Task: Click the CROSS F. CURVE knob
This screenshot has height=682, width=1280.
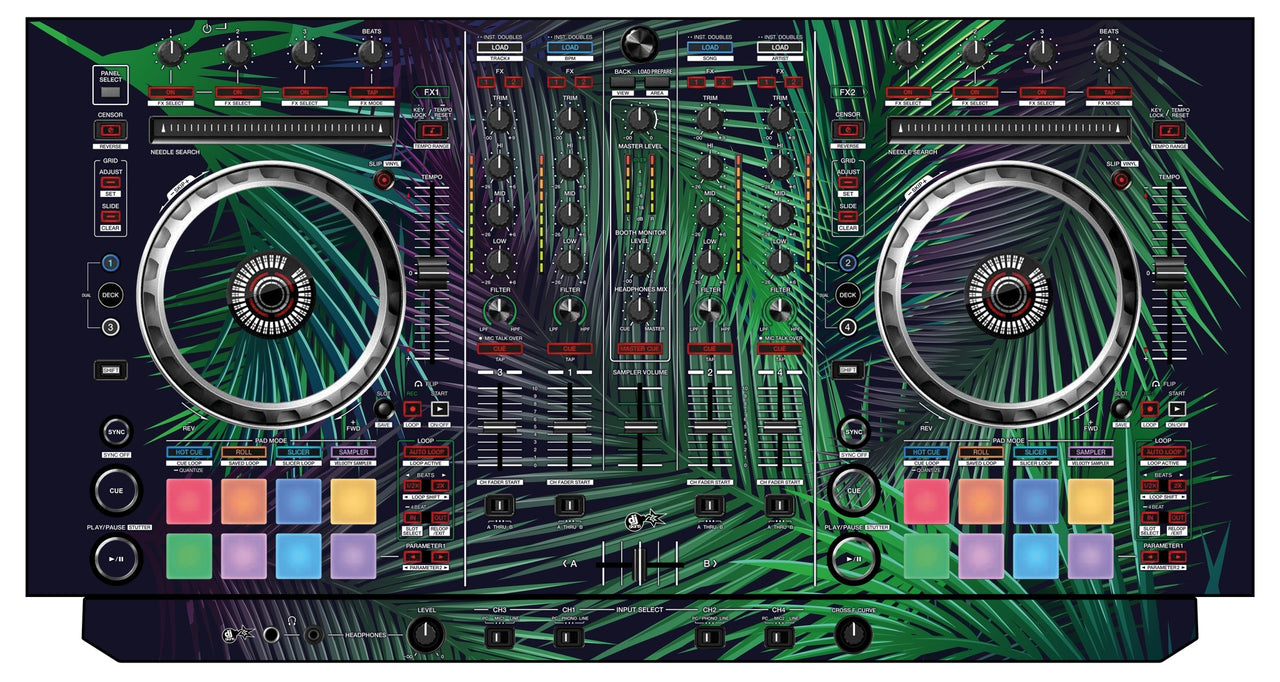Action: pos(853,633)
